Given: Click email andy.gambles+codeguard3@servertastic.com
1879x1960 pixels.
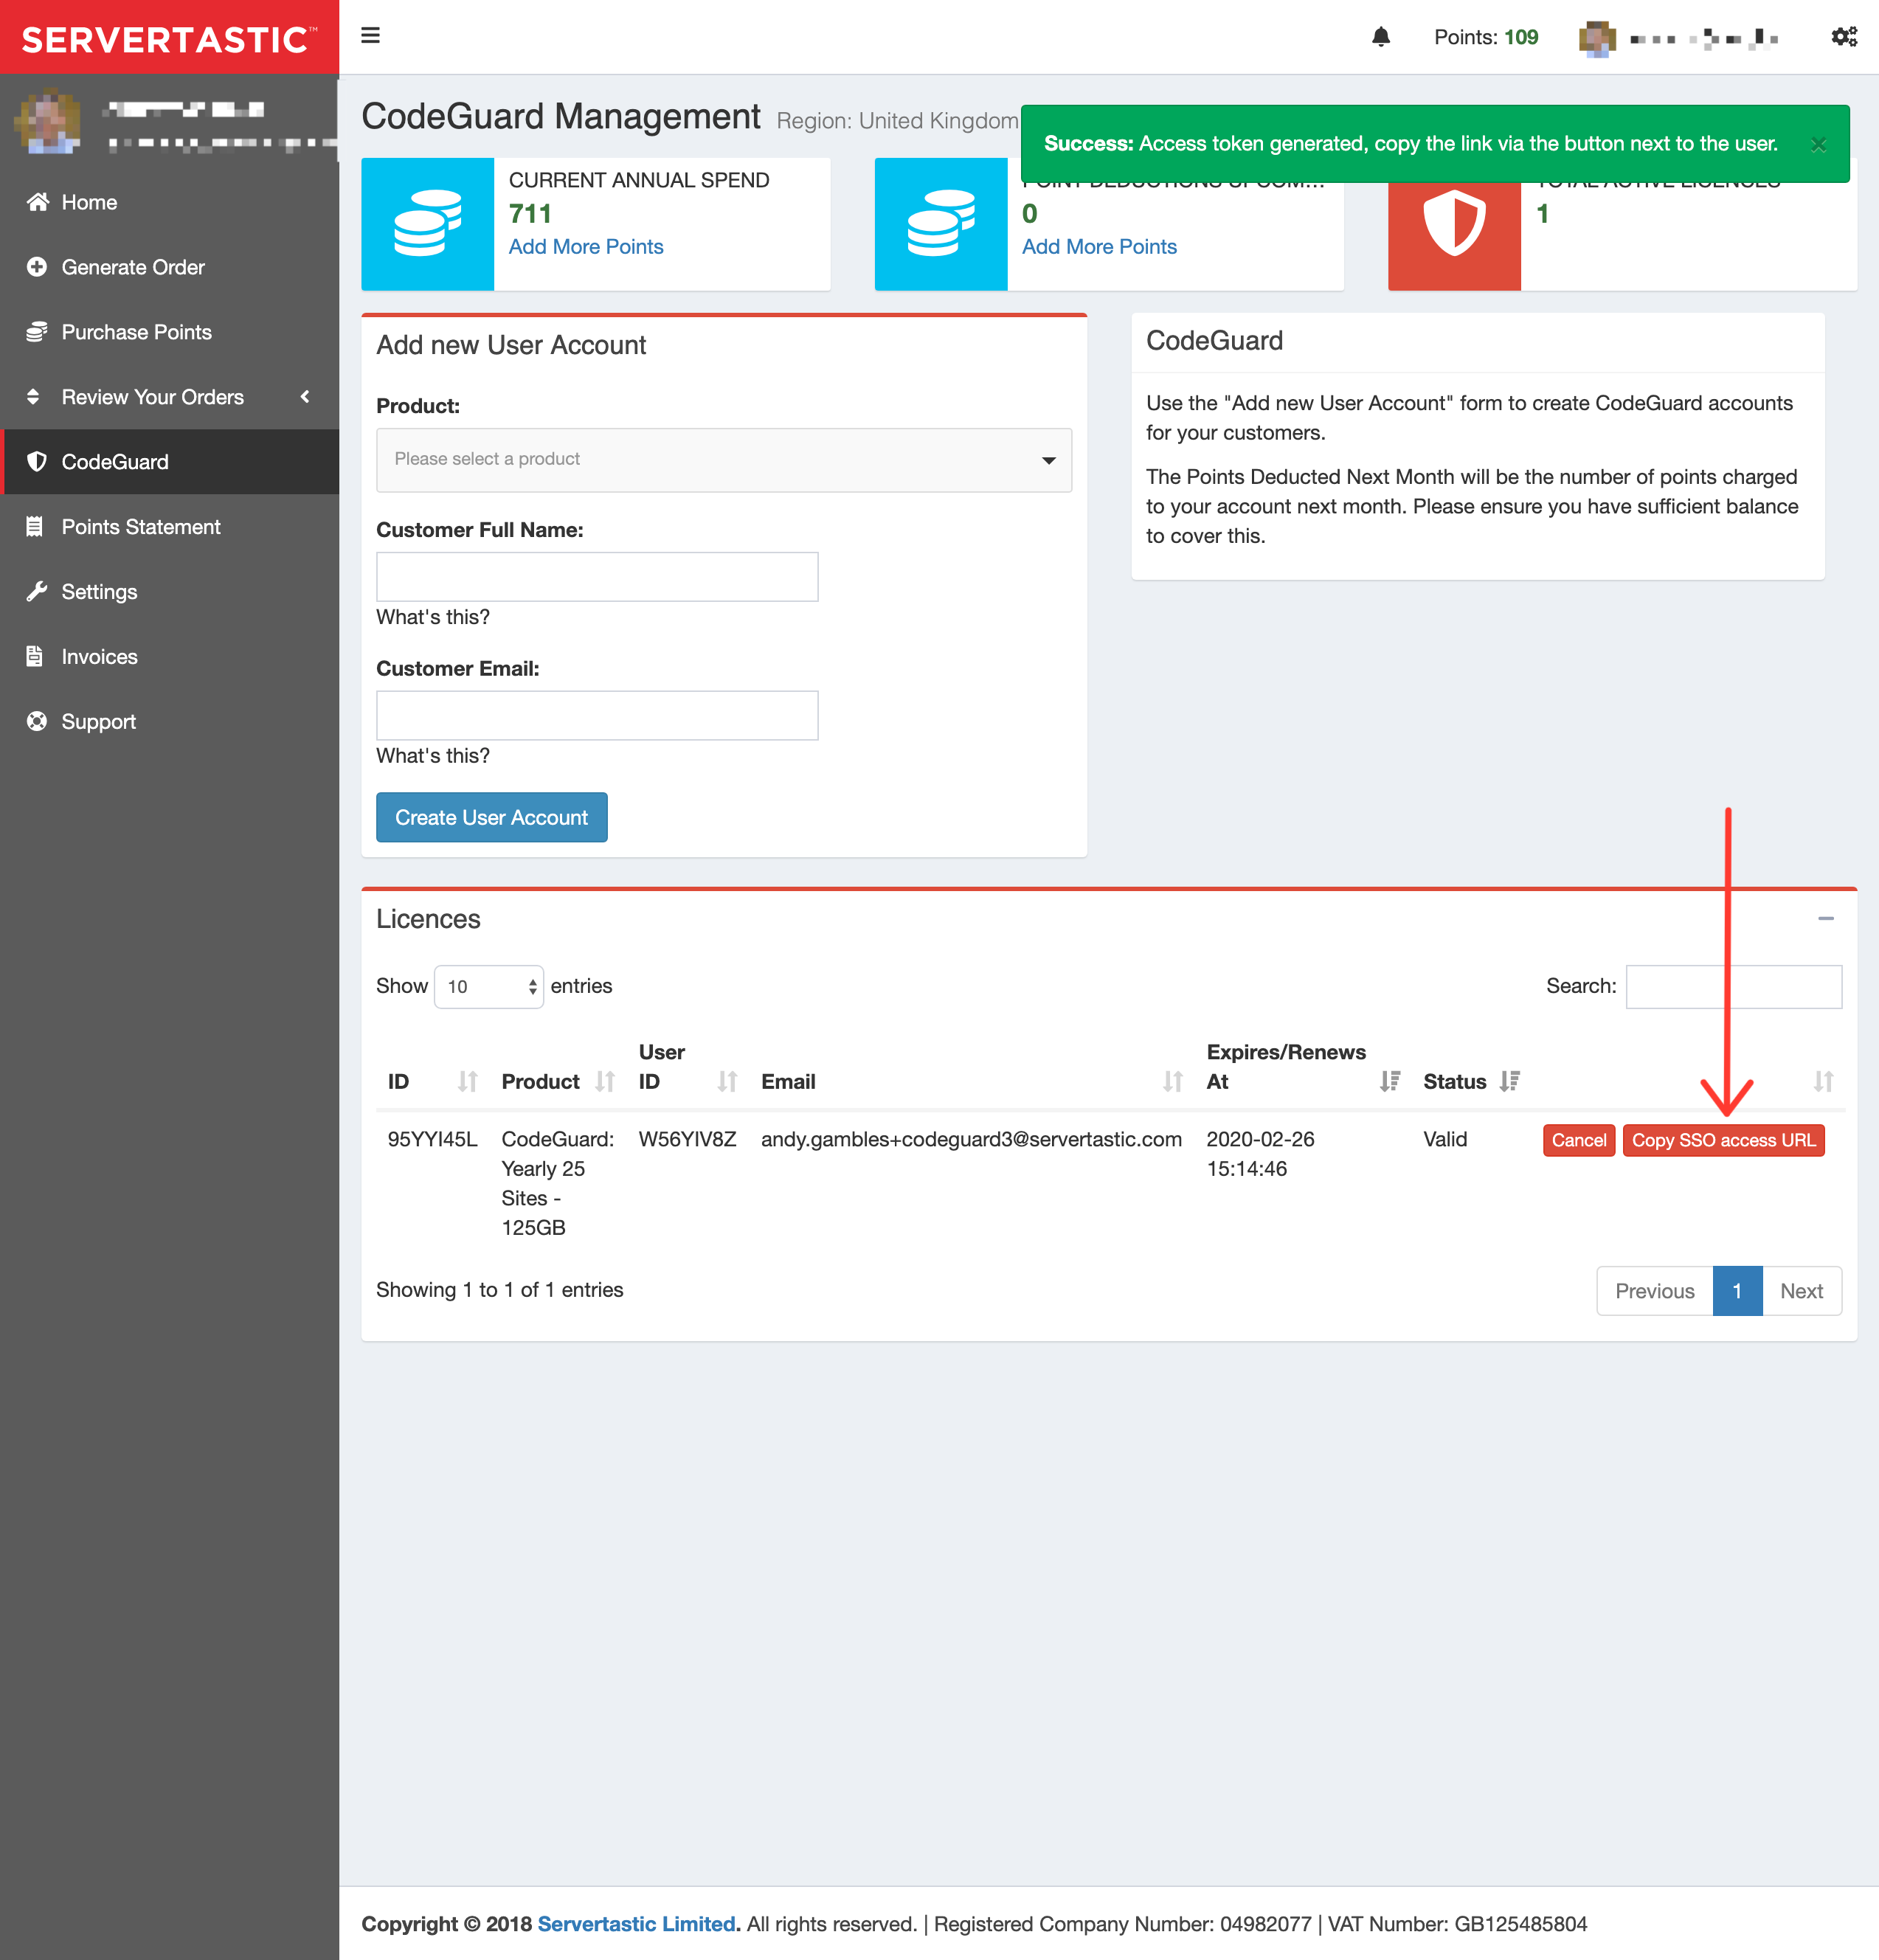Looking at the screenshot, I should pos(971,1139).
